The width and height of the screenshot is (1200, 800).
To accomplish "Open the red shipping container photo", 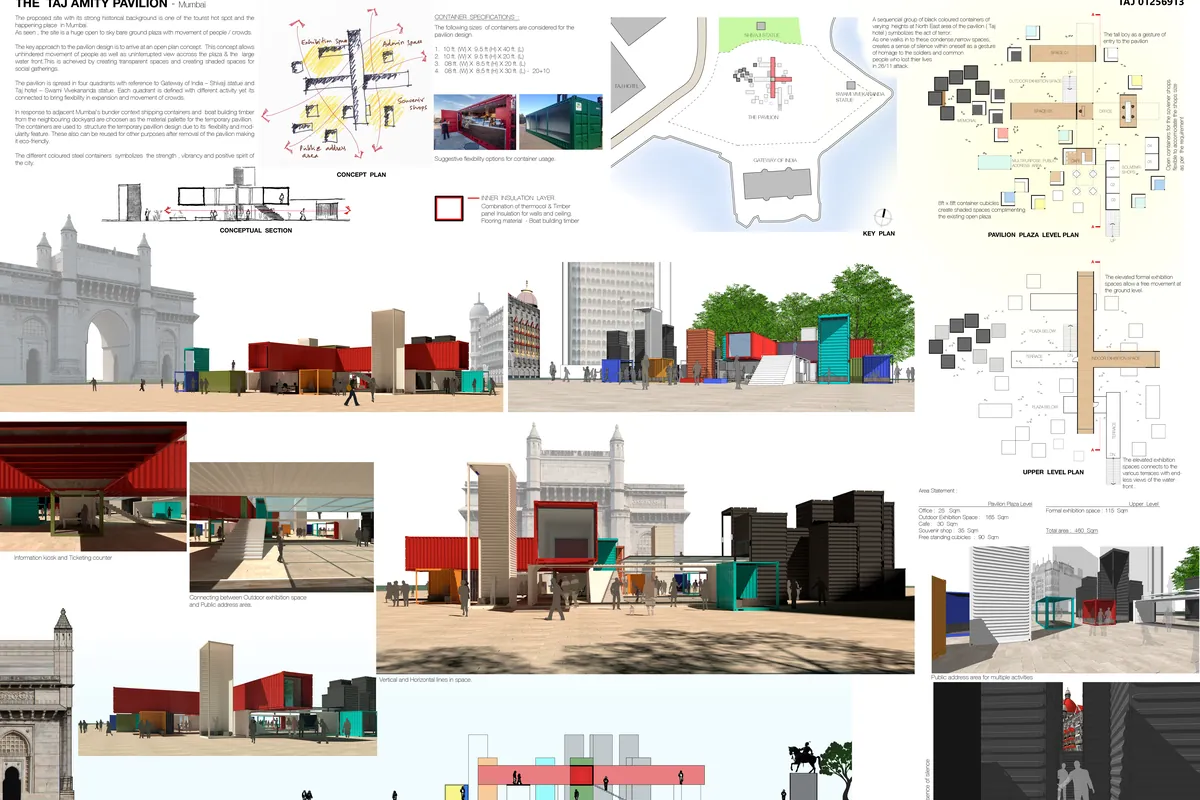I will 474,122.
